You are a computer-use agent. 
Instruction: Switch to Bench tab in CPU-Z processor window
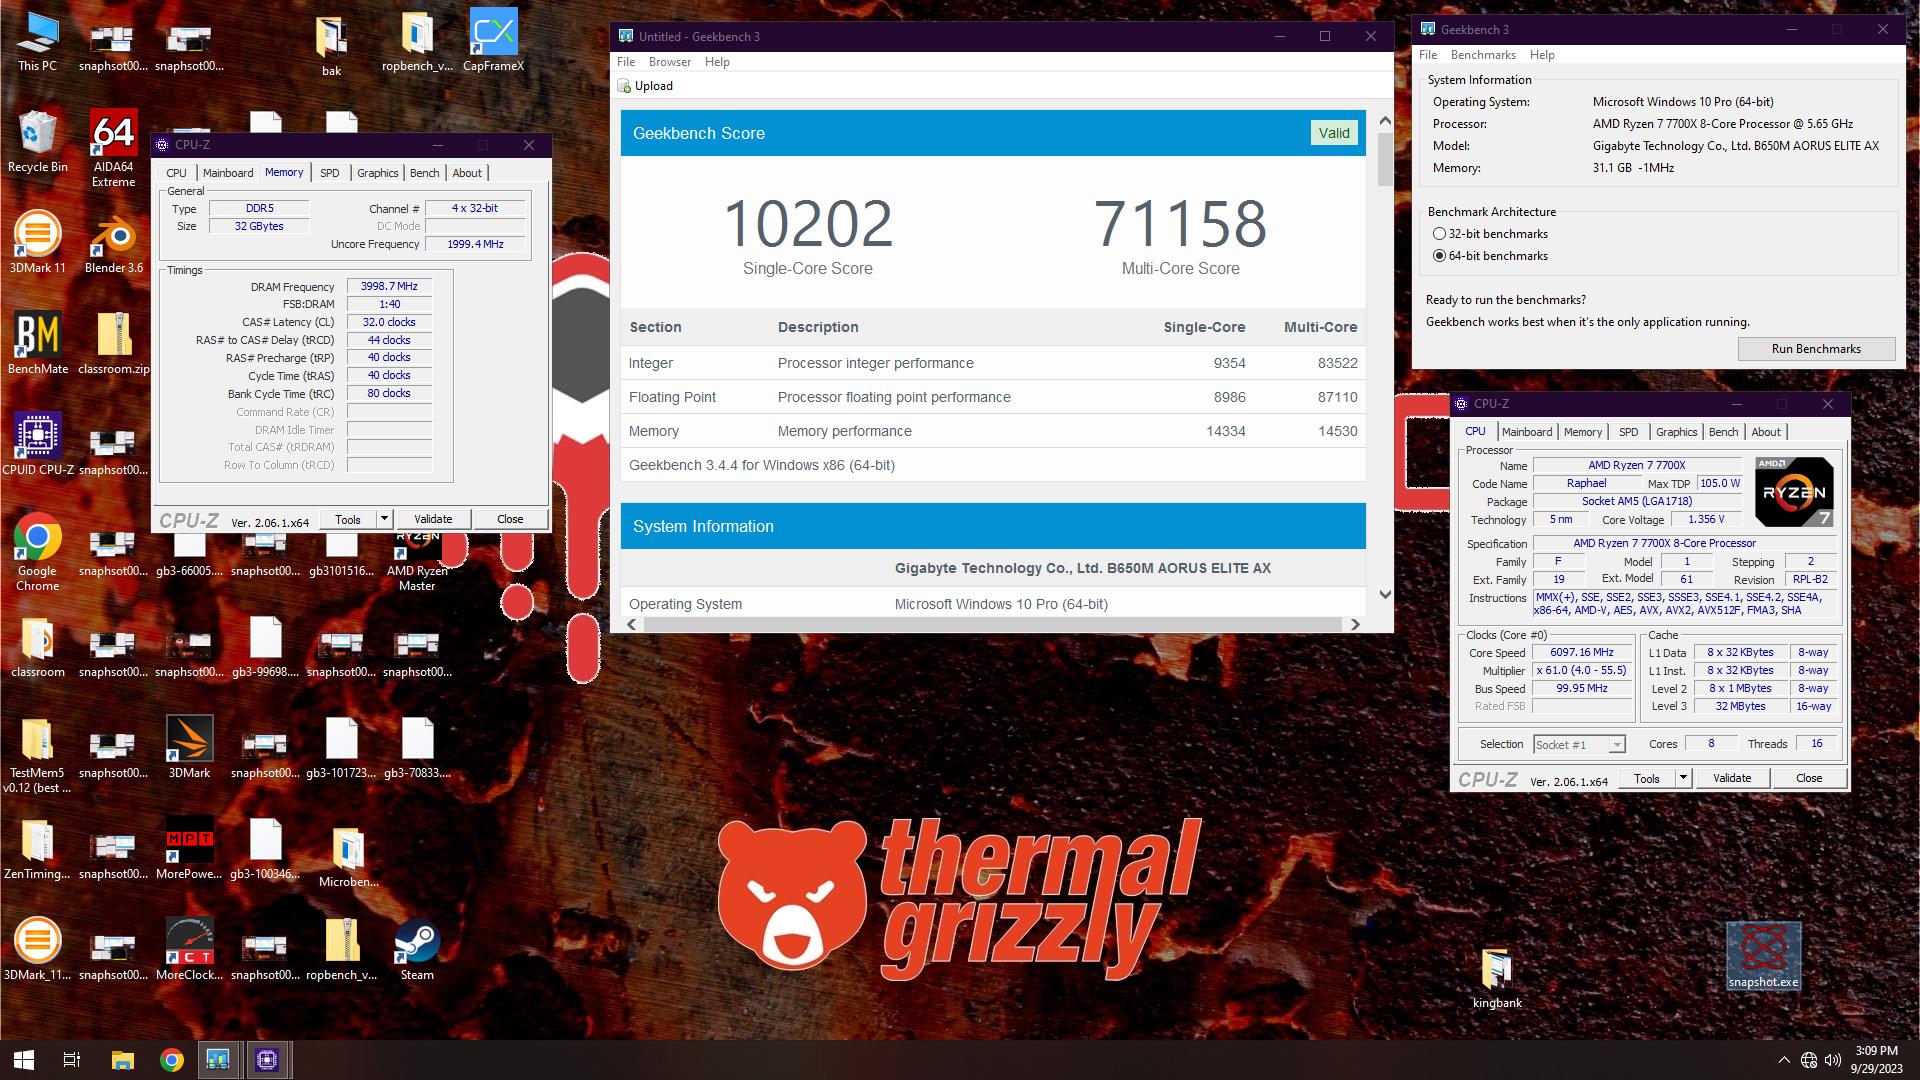1723,432
